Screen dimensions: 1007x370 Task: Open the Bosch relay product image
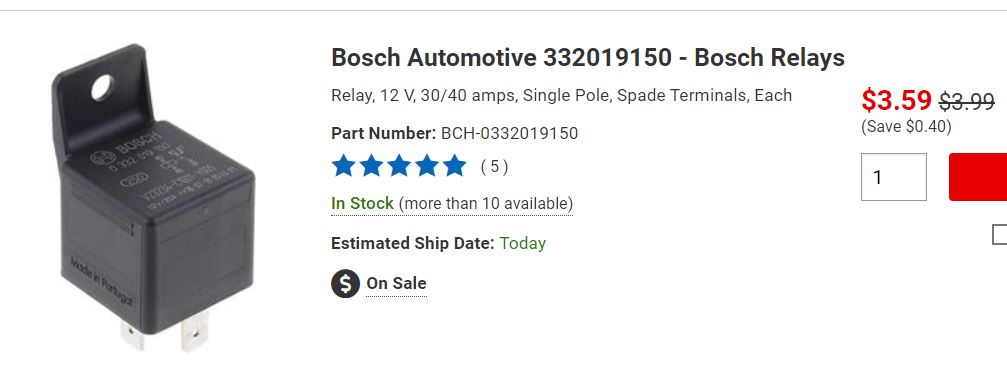tap(153, 197)
